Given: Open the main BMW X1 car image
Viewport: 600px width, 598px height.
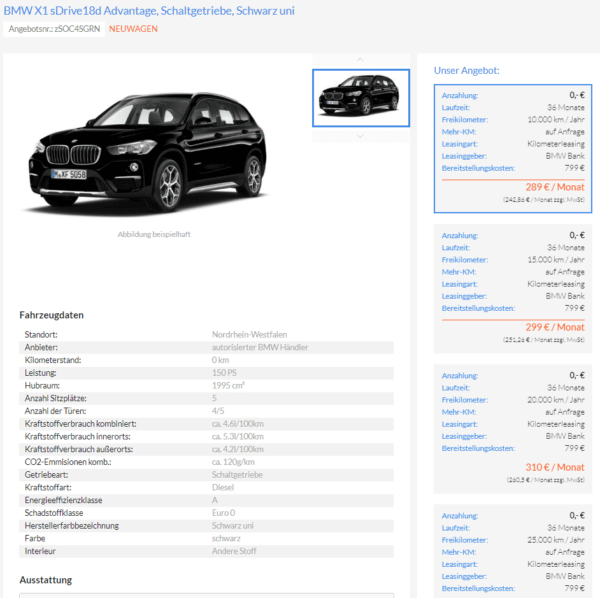Looking at the screenshot, I should click(147, 153).
